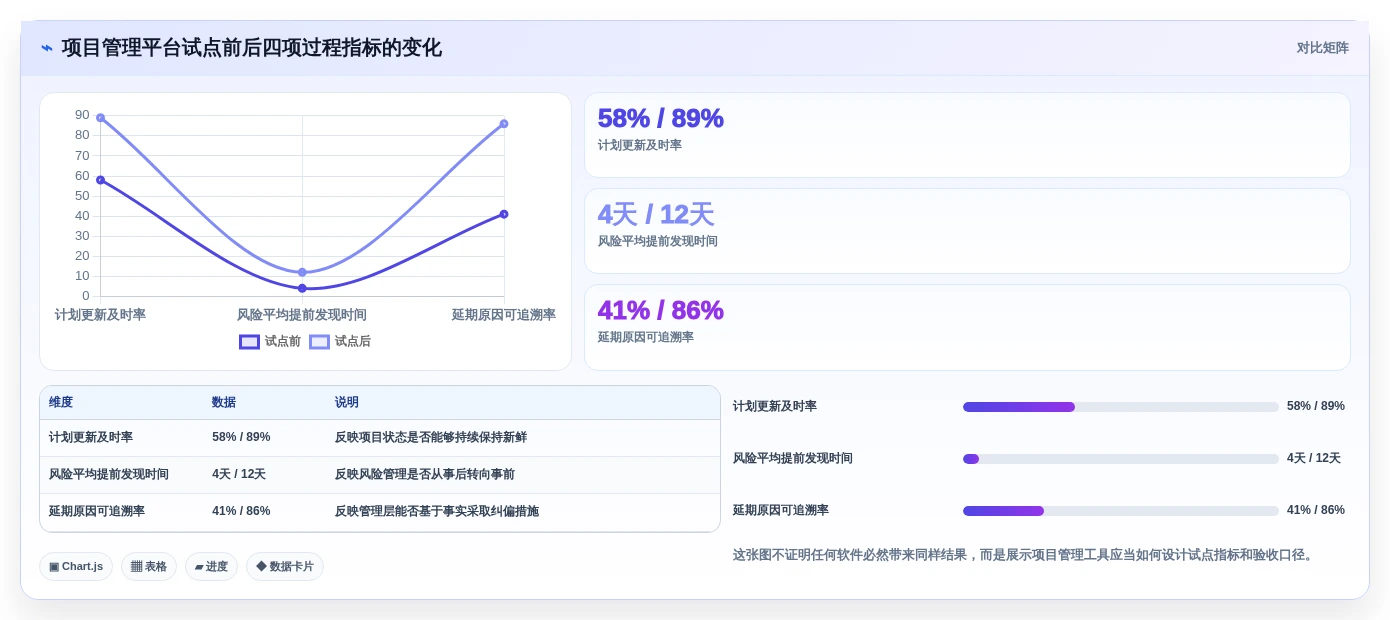The image size is (1390, 620).
Task: Click the lightning icon beside the title
Action: [x=47, y=48]
